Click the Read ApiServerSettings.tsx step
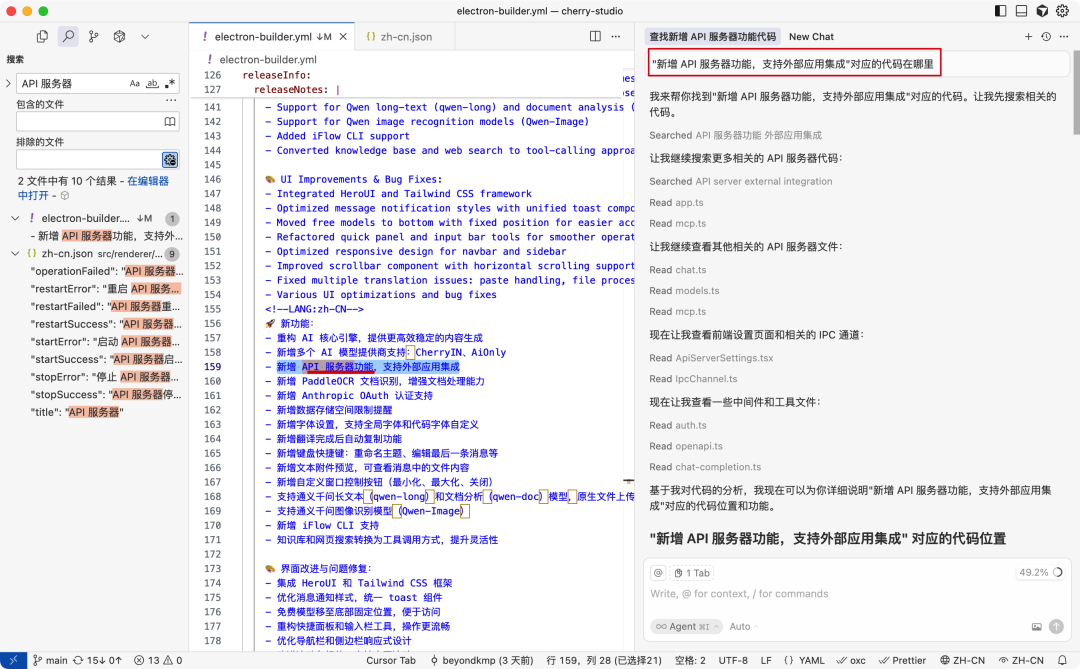This screenshot has height=669, width=1080. coord(711,358)
